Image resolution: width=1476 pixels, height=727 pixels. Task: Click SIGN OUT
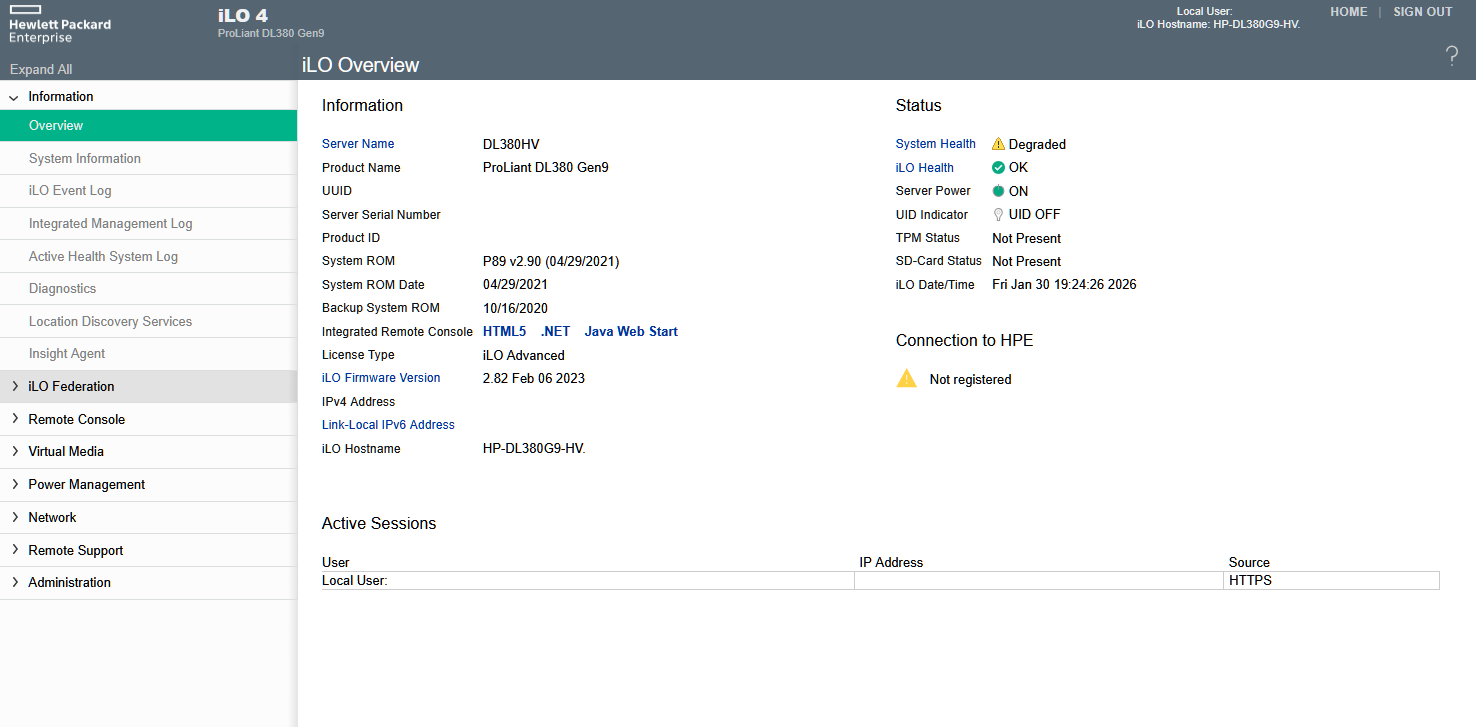pyautogui.click(x=1422, y=11)
